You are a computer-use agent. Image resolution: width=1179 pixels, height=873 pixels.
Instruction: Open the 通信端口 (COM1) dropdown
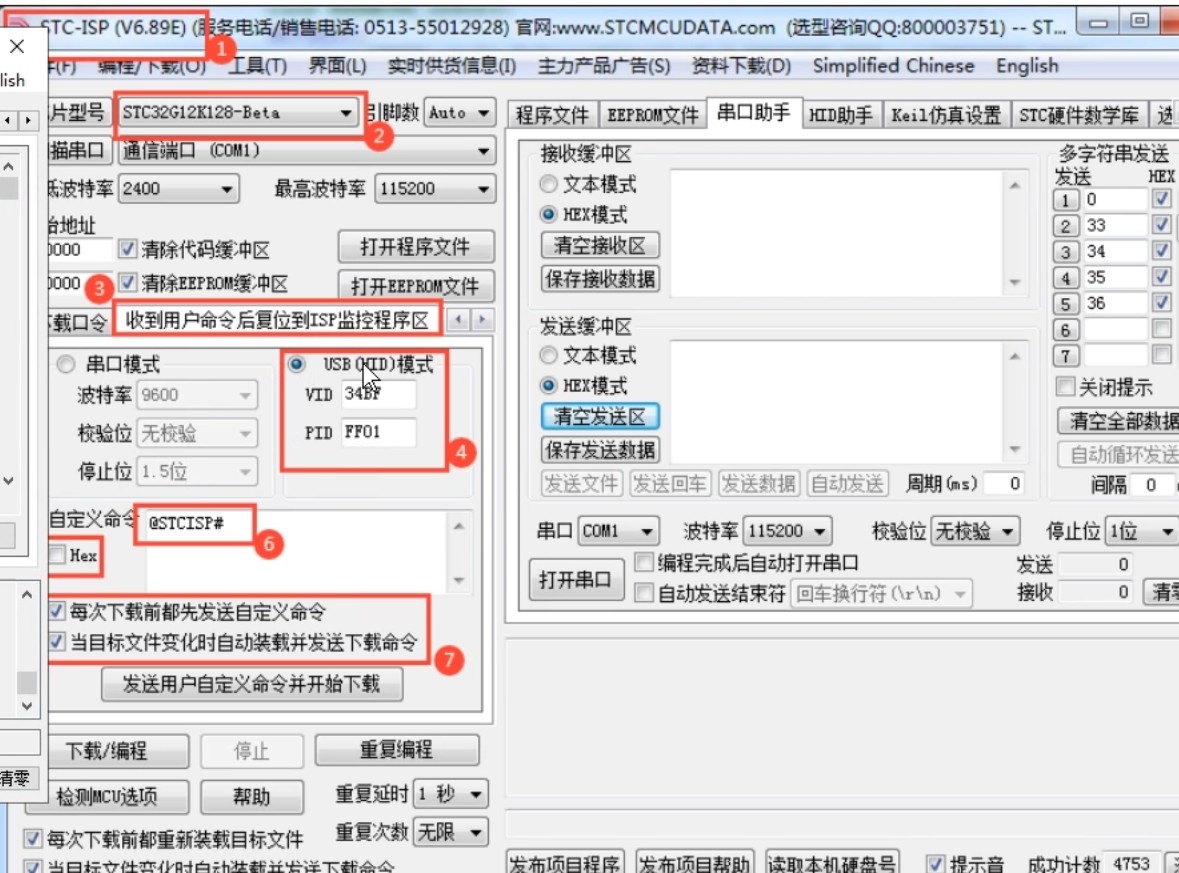tap(306, 150)
